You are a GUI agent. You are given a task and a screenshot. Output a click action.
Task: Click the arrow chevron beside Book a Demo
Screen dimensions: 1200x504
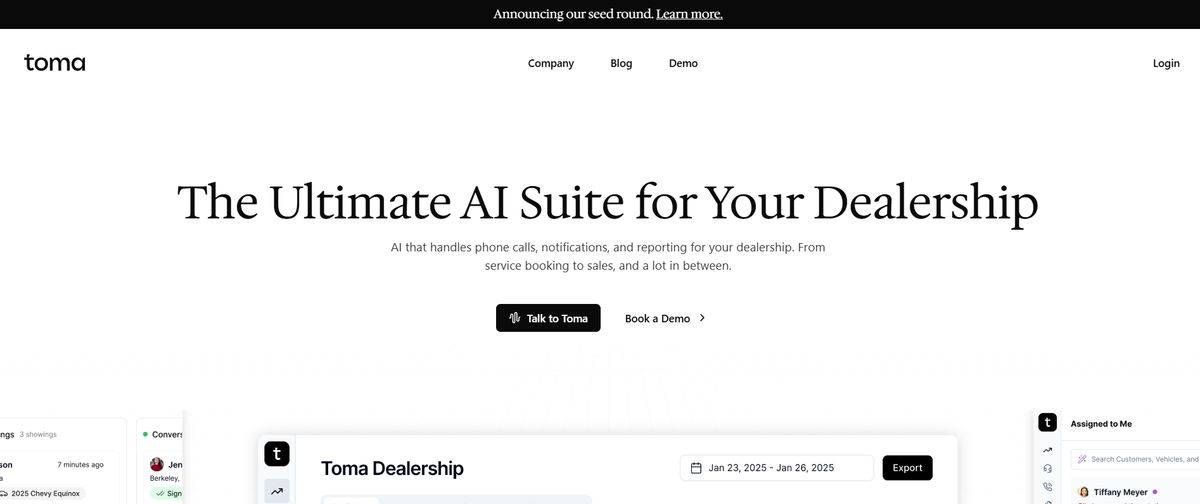tap(702, 318)
